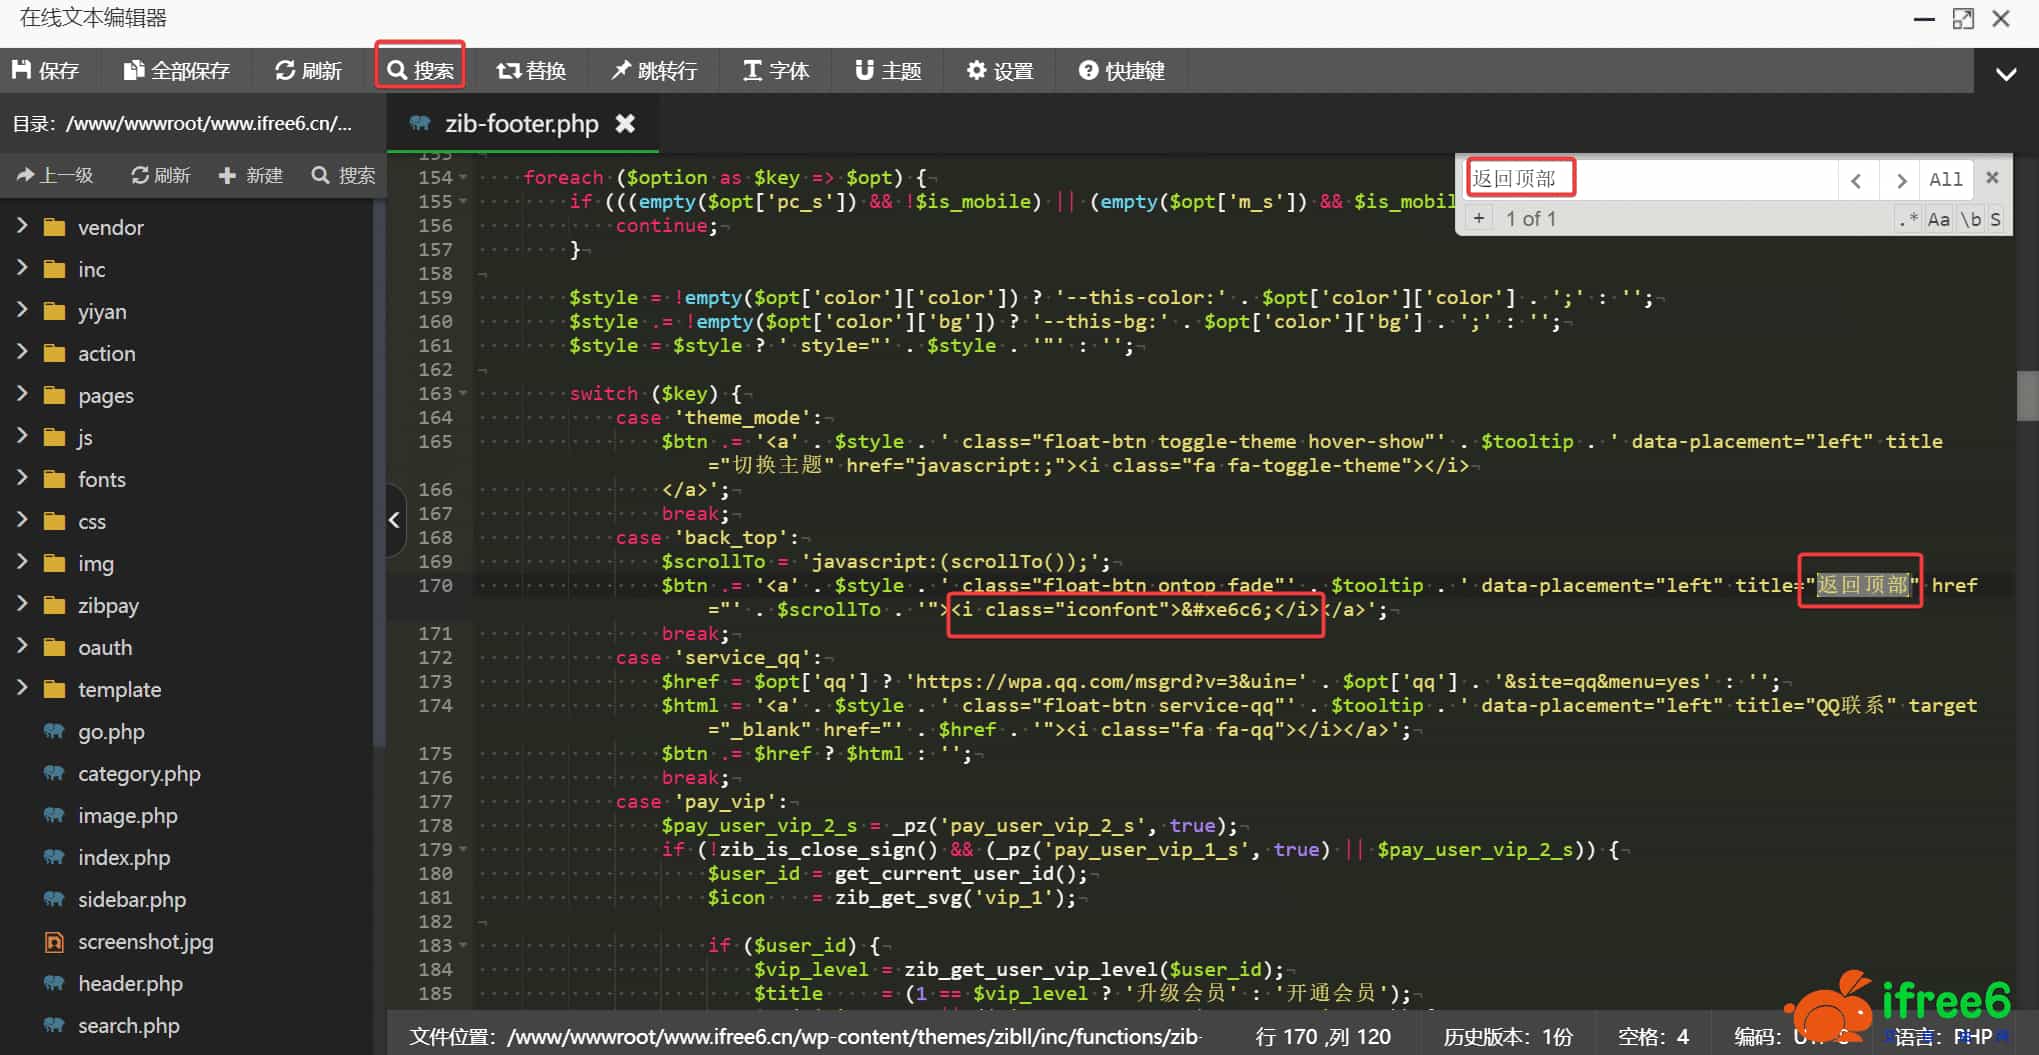Image resolution: width=2039 pixels, height=1055 pixels.
Task: Open header.php from the file list
Action: point(130,984)
